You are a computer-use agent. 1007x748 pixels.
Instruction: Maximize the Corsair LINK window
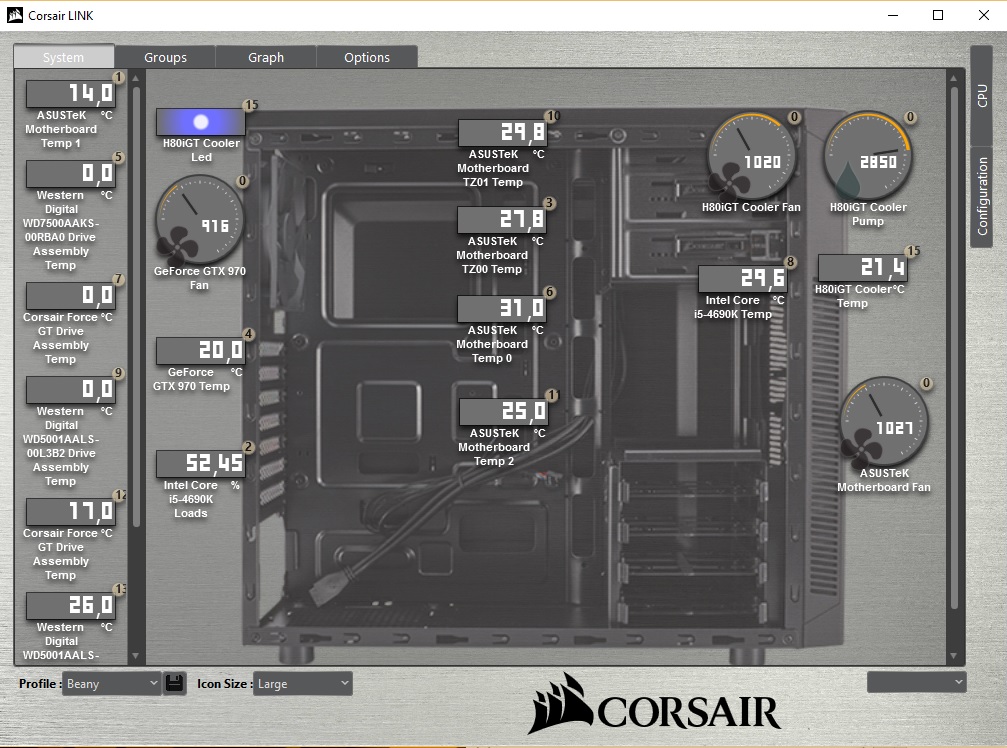tap(938, 15)
